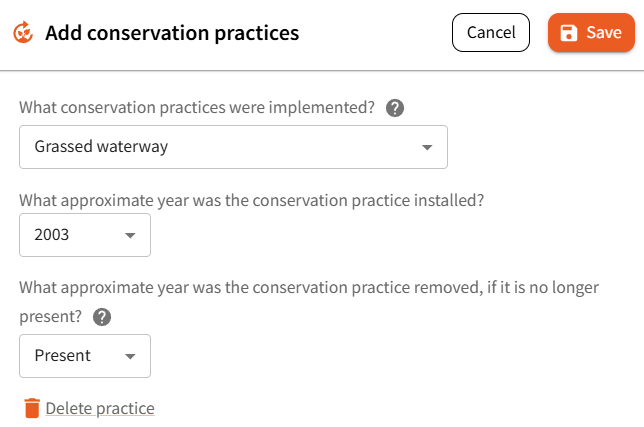Click the 'Grassed waterway' selected value text
Screen dimensions: 644x427
pos(101,147)
